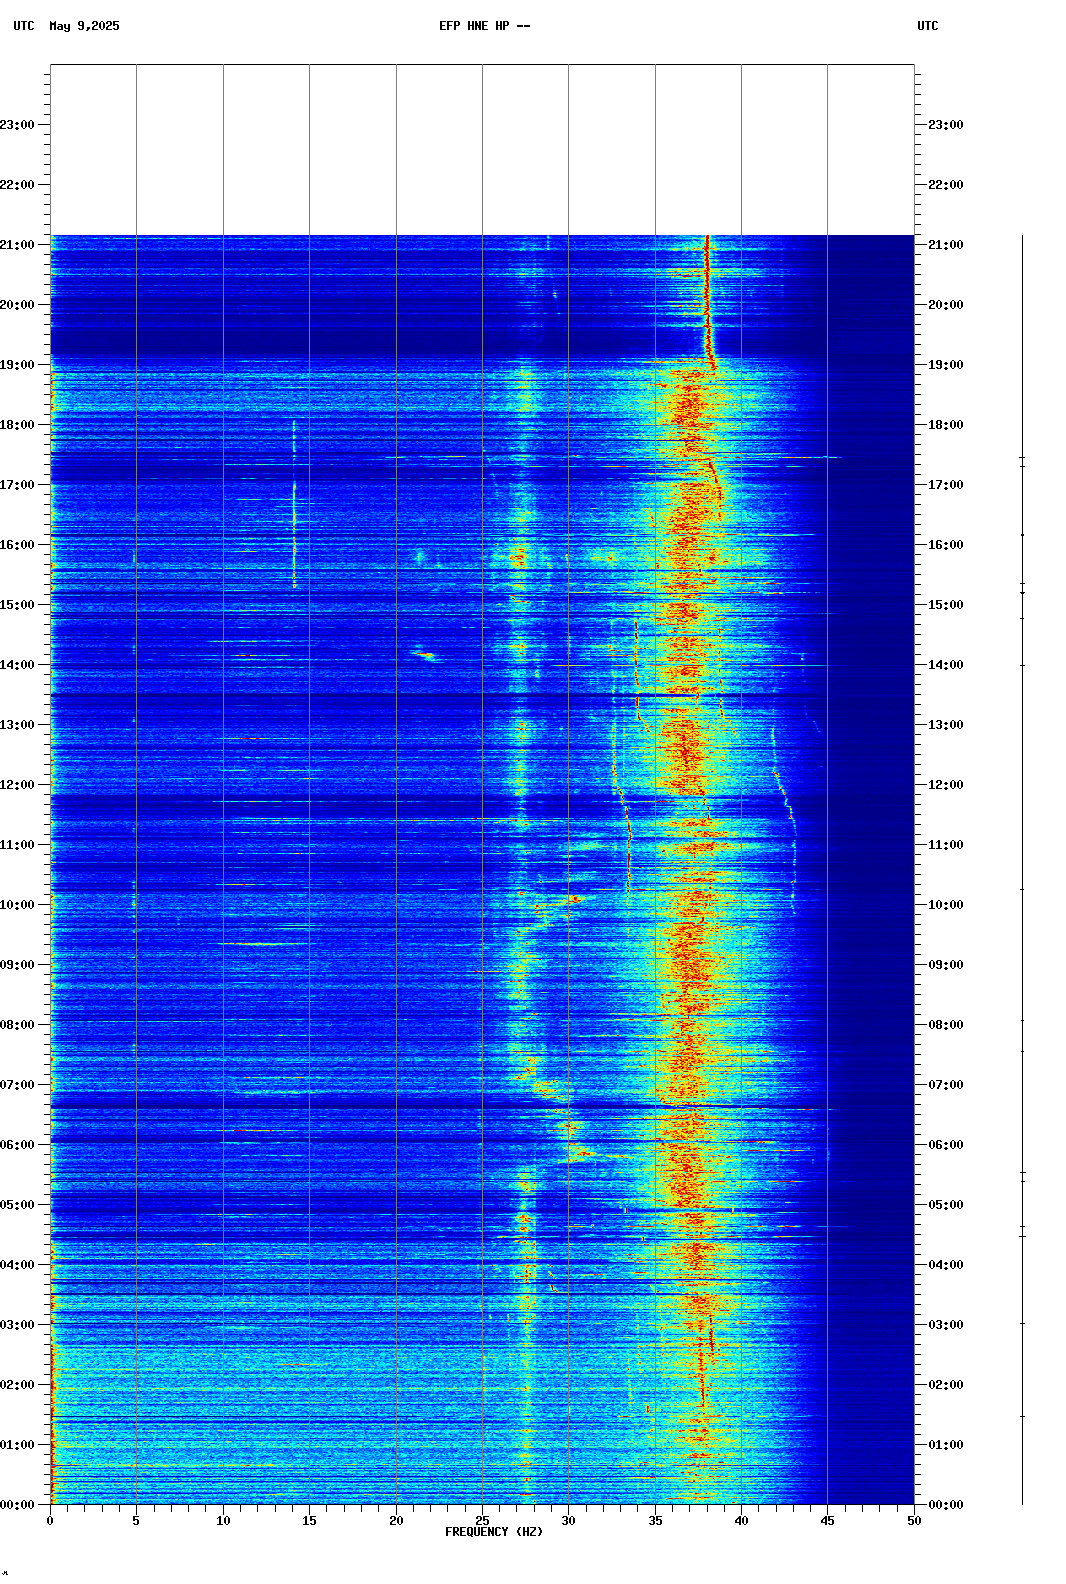Click the '30' frequency tick label

[568, 1521]
